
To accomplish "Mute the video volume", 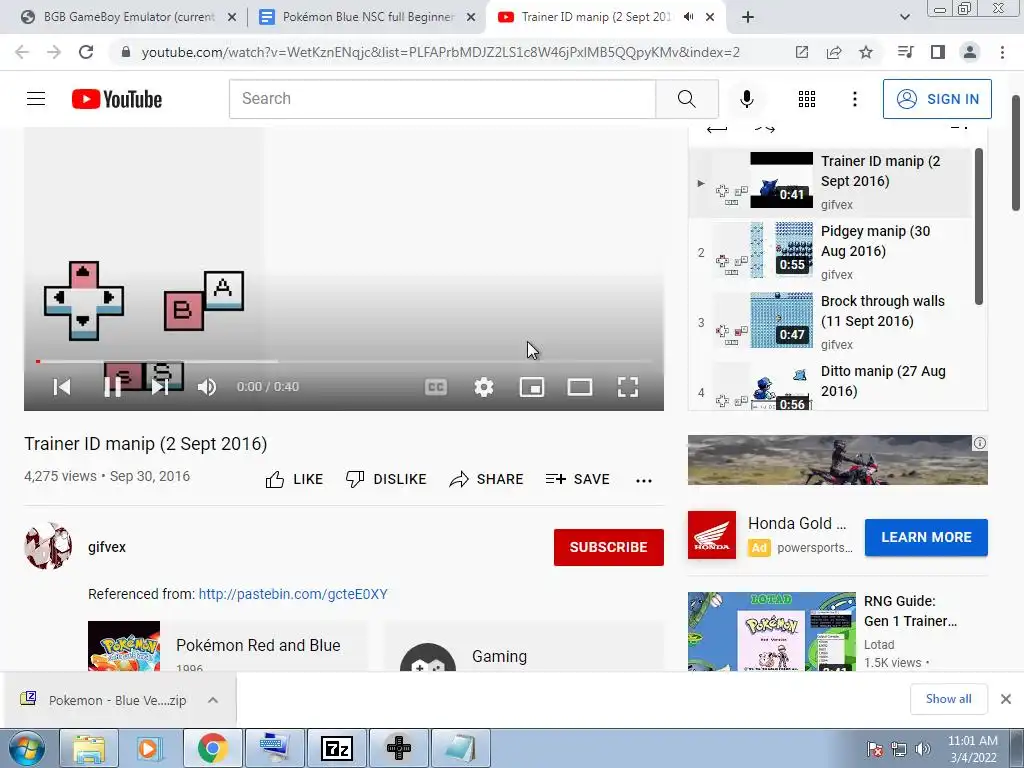I will coord(207,387).
